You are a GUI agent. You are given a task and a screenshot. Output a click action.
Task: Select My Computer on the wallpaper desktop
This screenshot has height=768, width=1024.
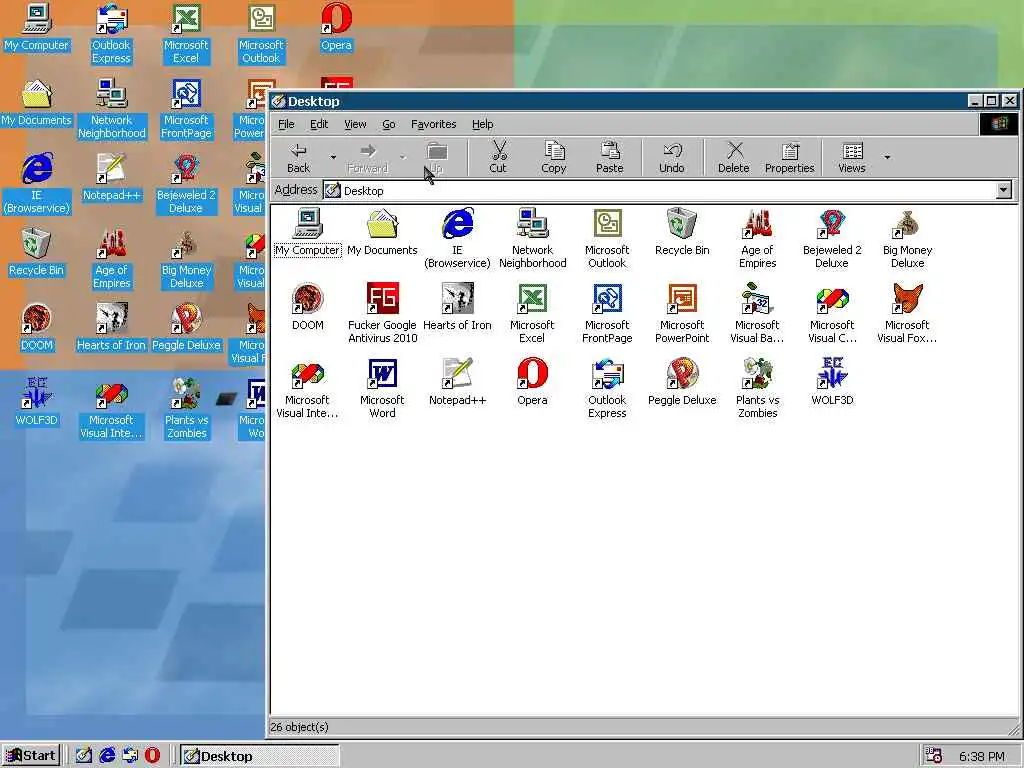tap(37, 27)
